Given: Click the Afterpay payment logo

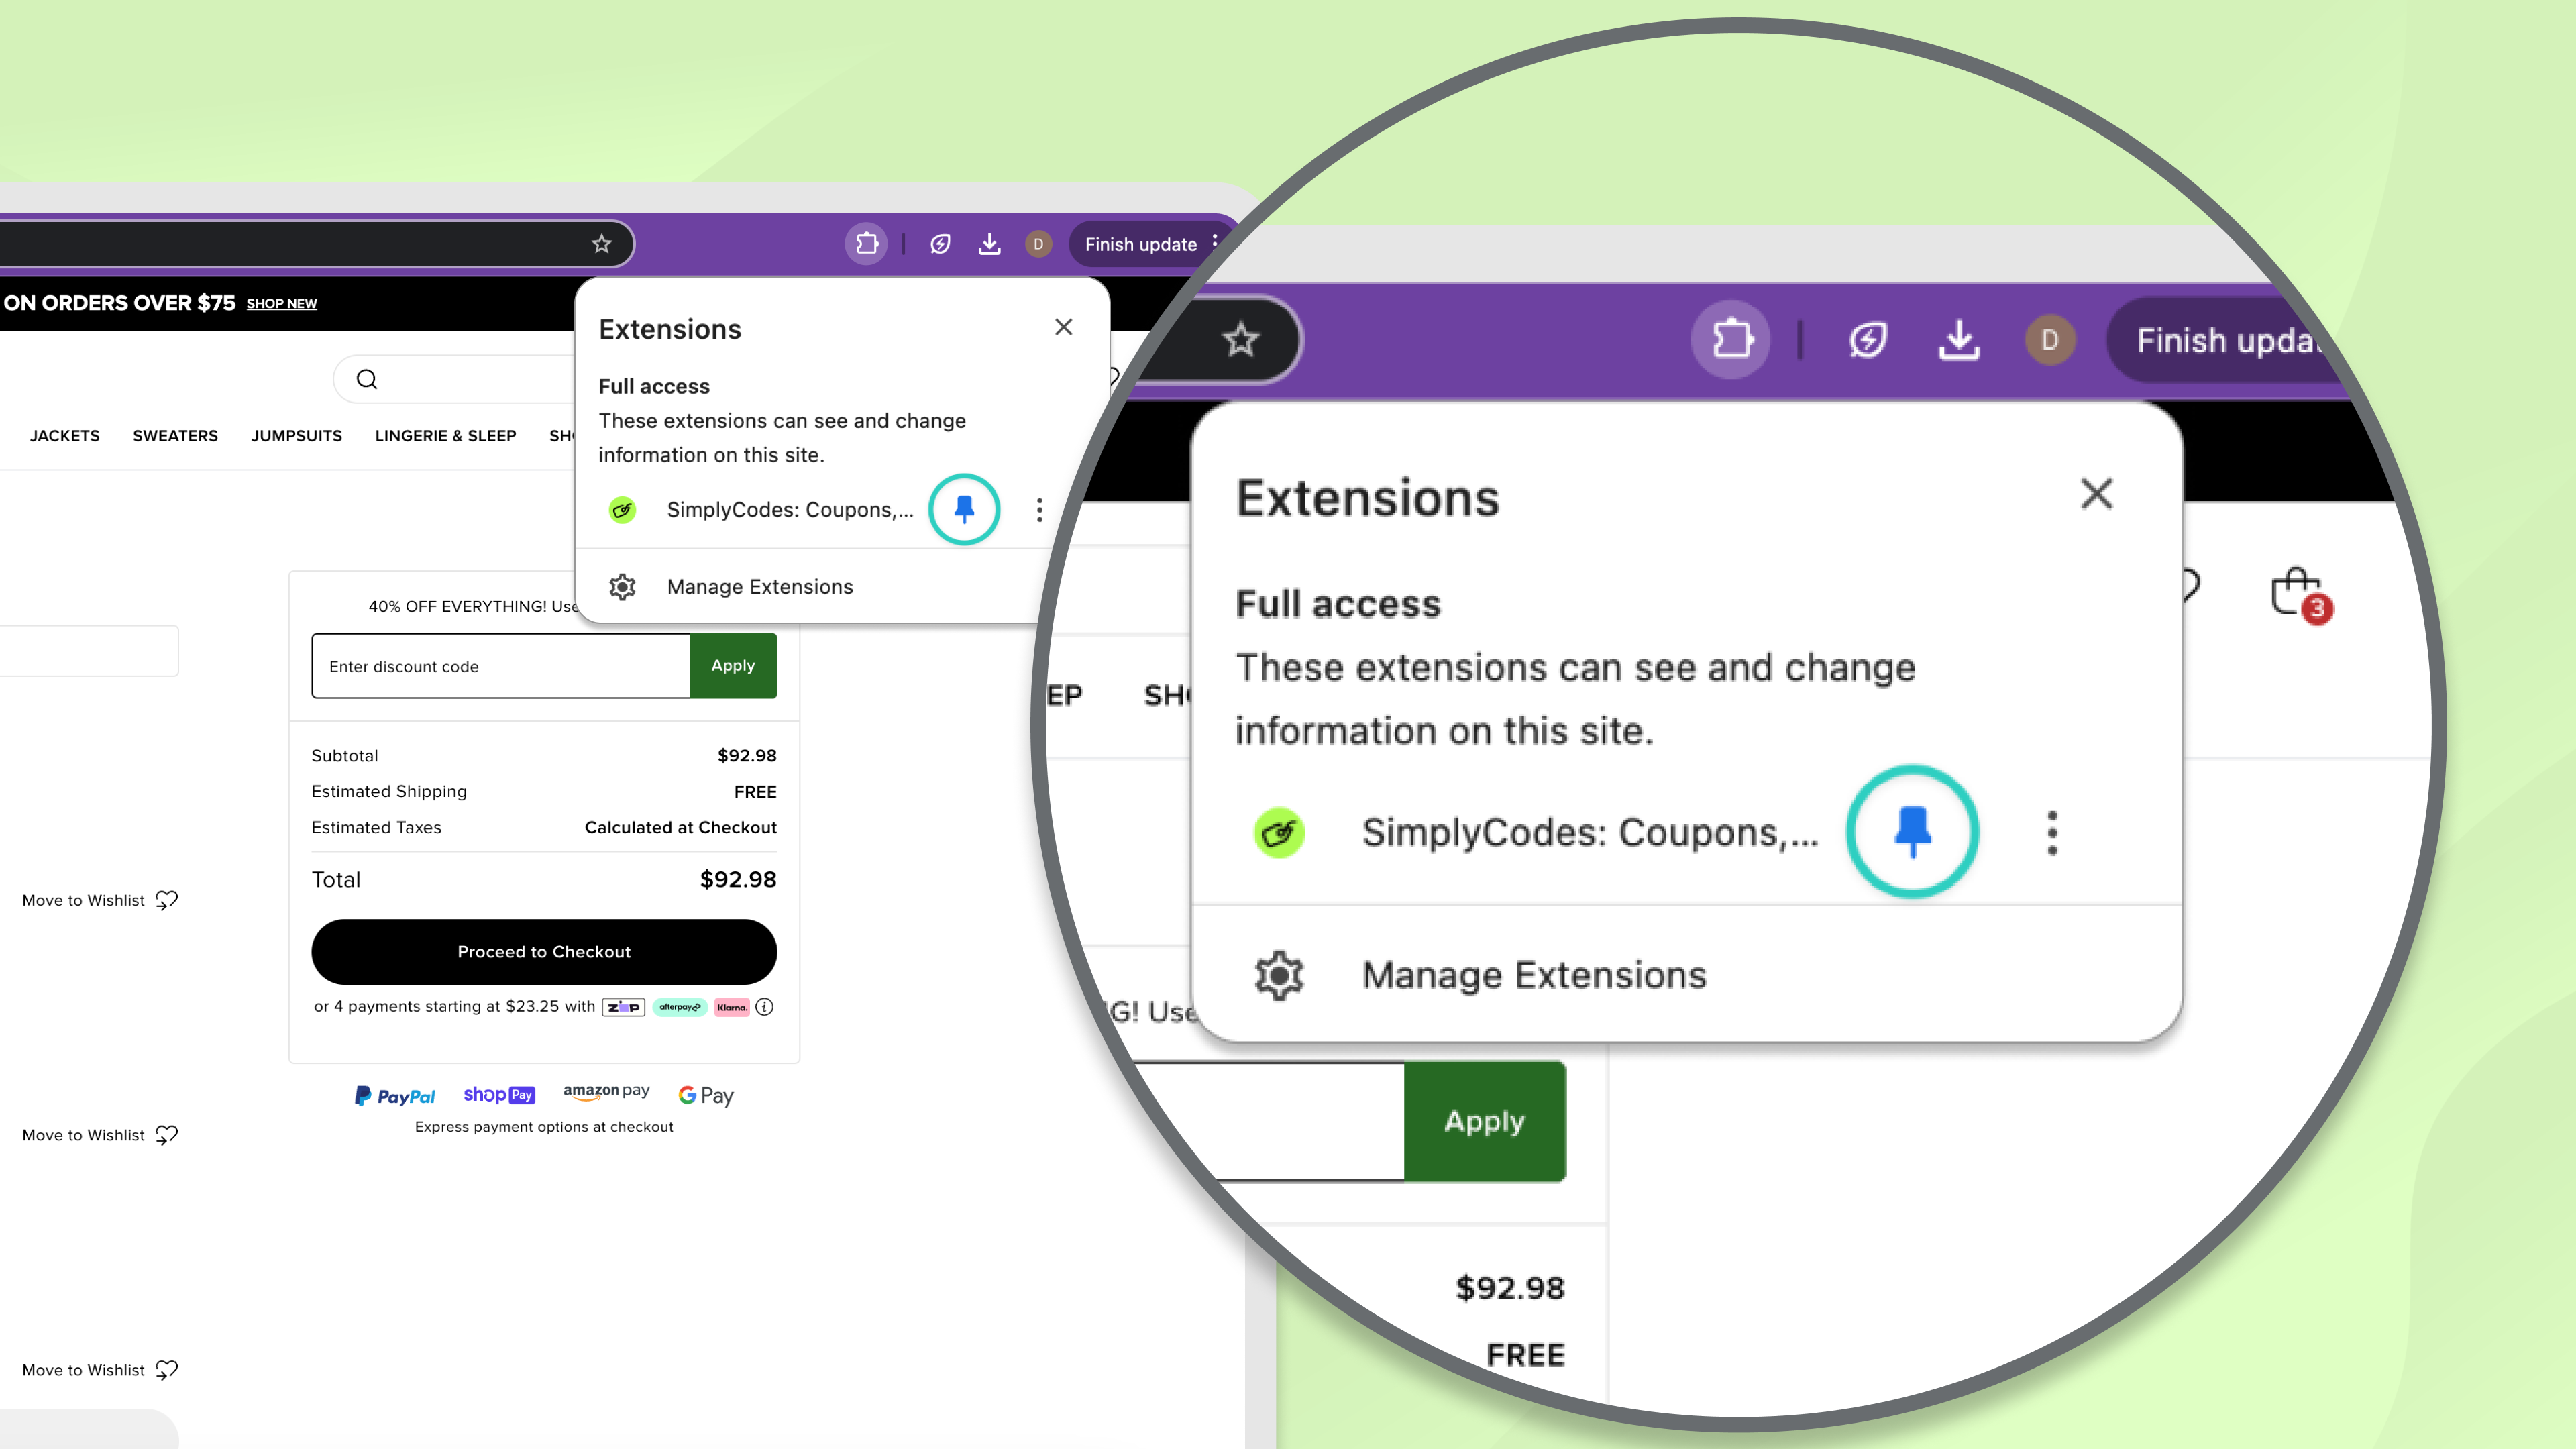Looking at the screenshot, I should pos(680,1007).
